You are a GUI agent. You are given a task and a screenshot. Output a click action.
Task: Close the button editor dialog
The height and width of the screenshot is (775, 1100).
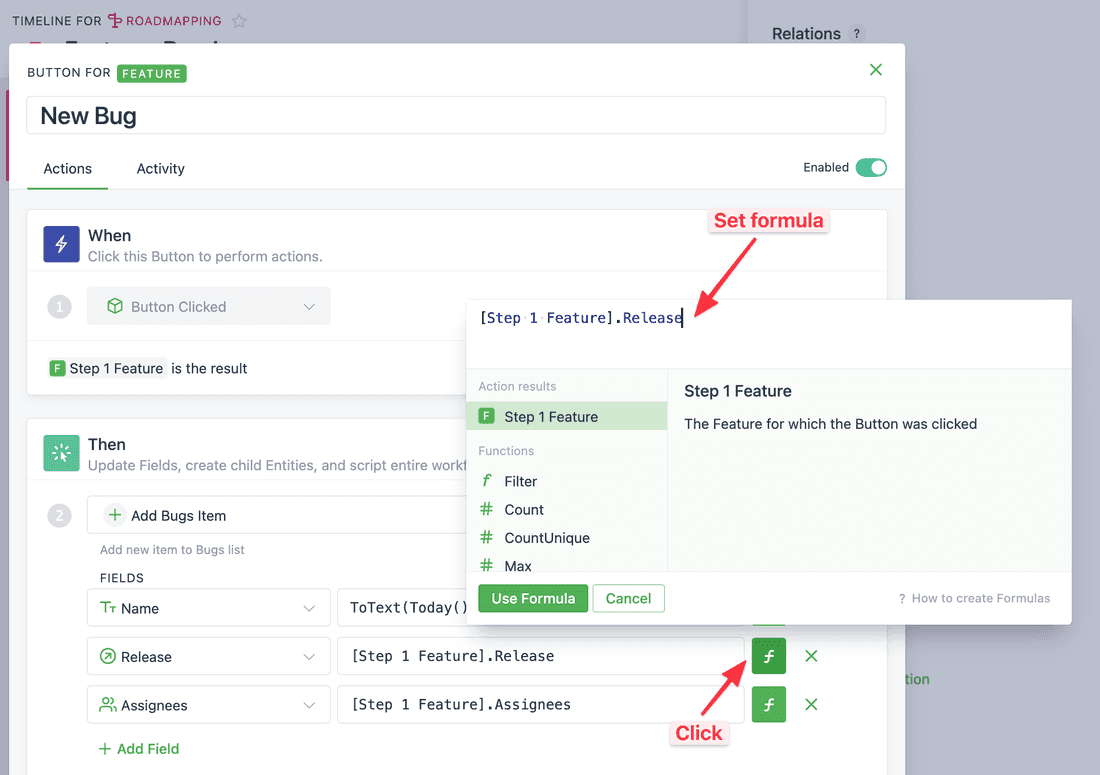point(876,69)
